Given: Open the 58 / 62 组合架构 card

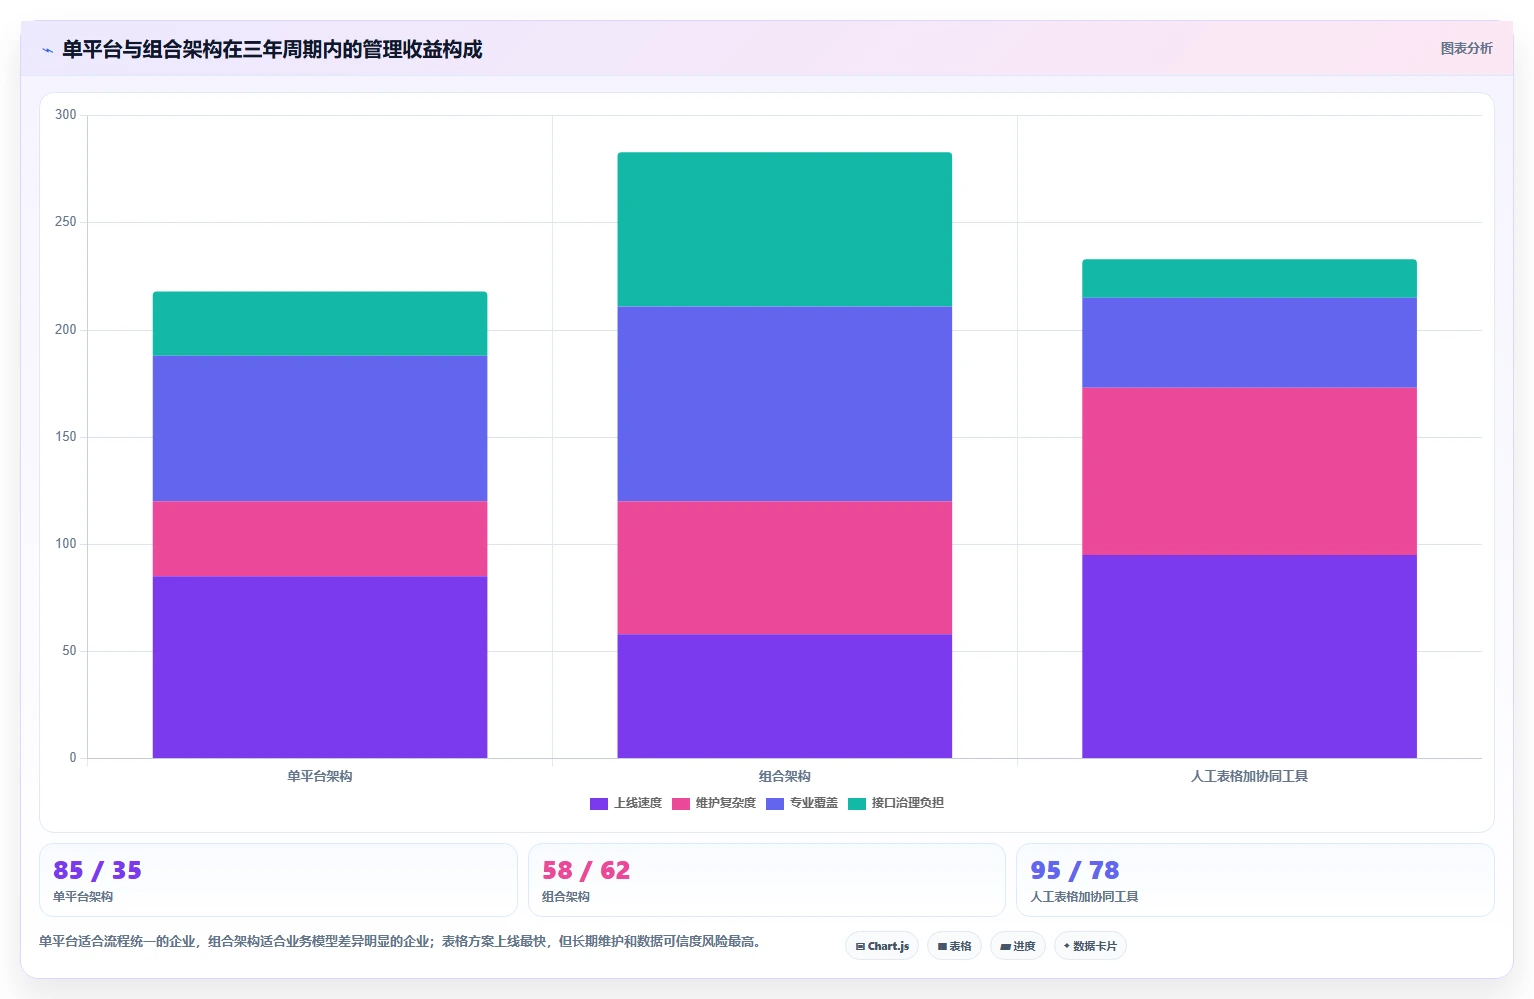Looking at the screenshot, I should click(x=766, y=880).
